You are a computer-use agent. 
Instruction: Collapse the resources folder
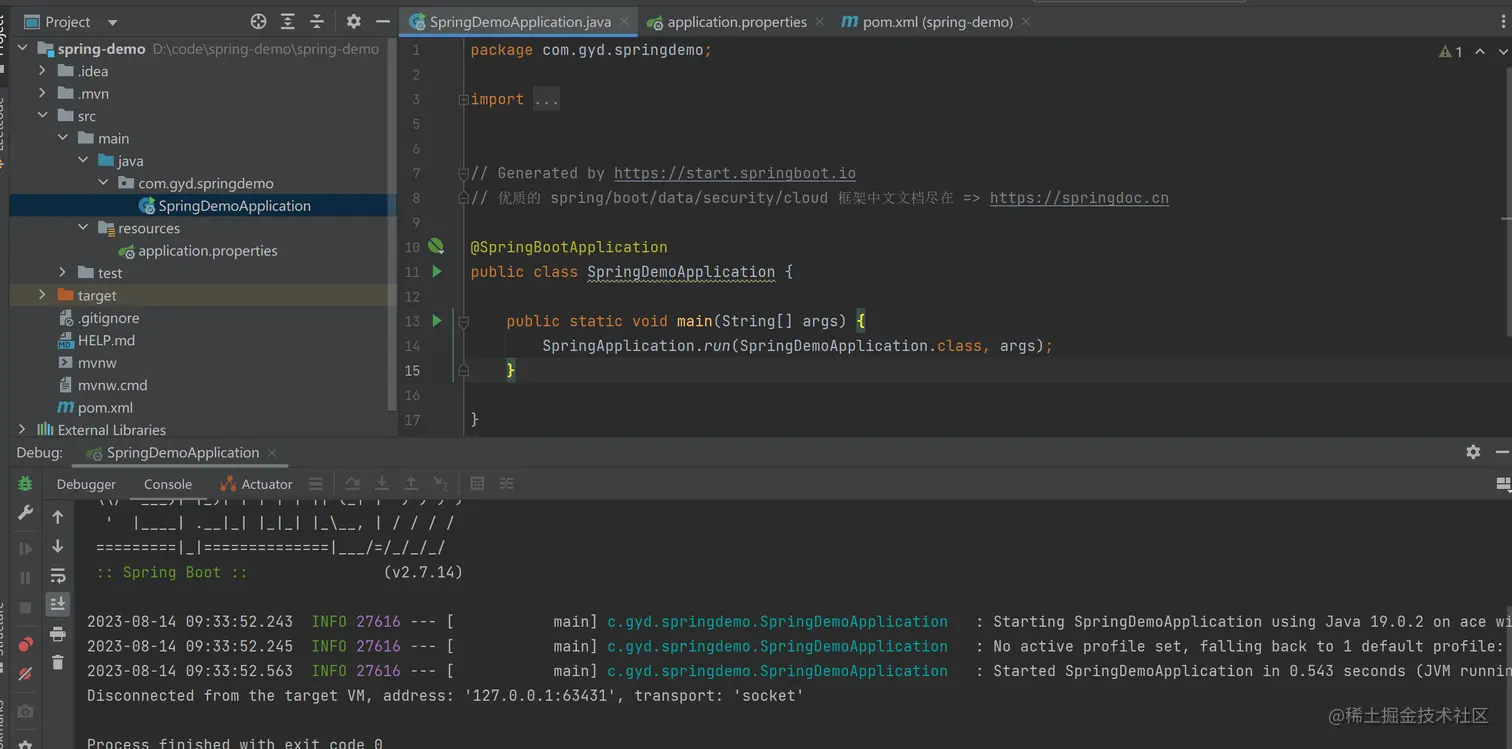(x=83, y=228)
